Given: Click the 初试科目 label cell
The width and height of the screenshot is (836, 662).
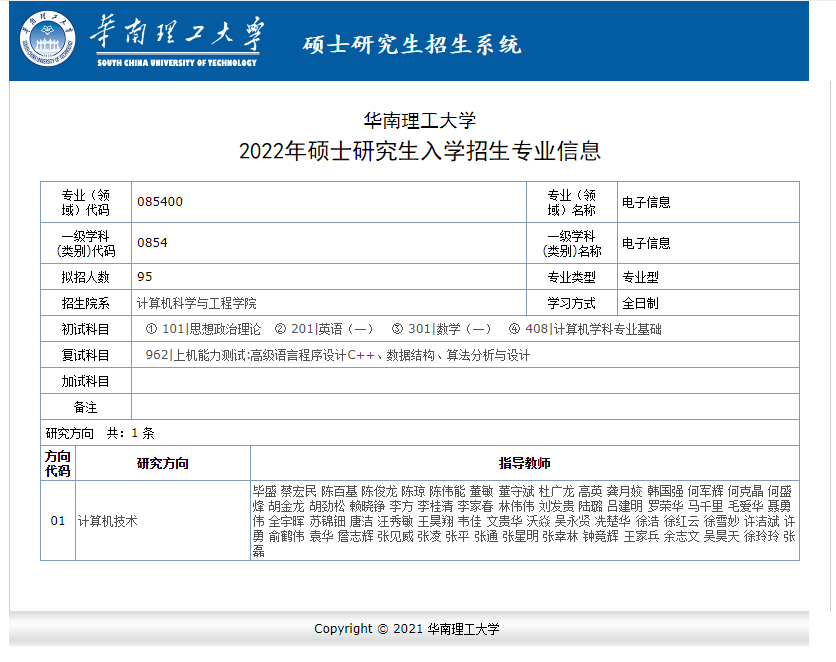Looking at the screenshot, I should [86, 329].
